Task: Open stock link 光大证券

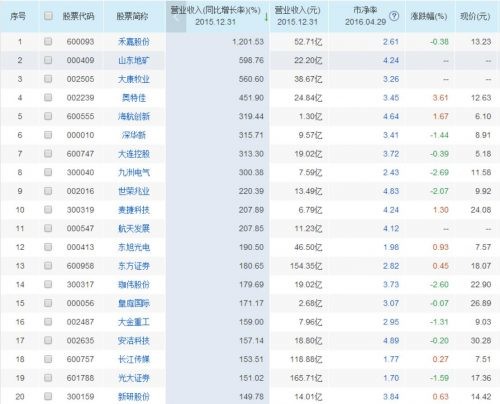Action: (x=134, y=378)
